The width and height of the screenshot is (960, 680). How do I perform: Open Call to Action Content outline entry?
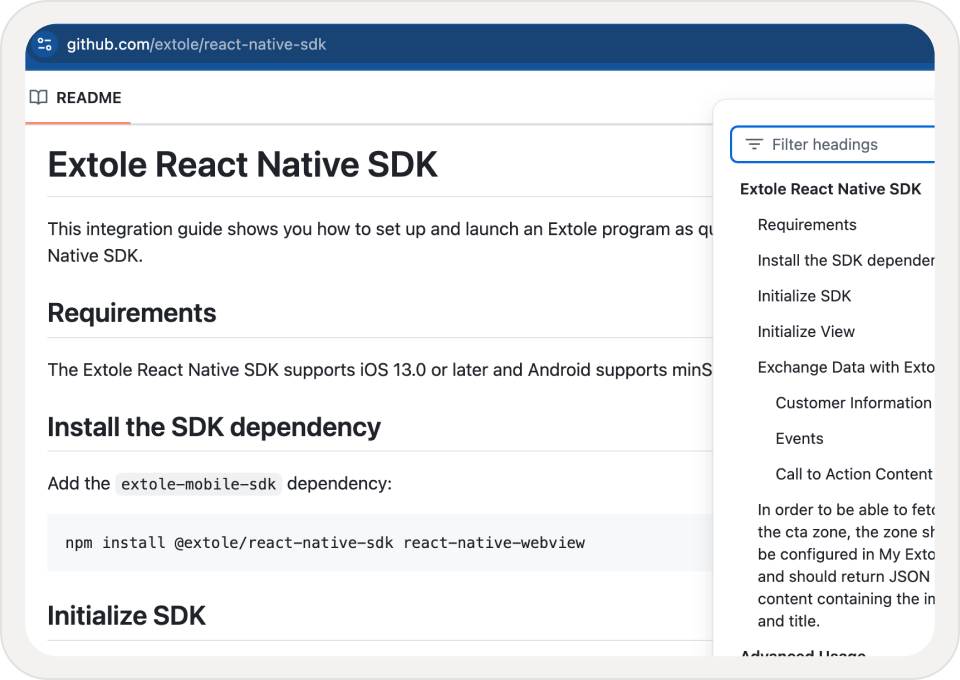854,474
